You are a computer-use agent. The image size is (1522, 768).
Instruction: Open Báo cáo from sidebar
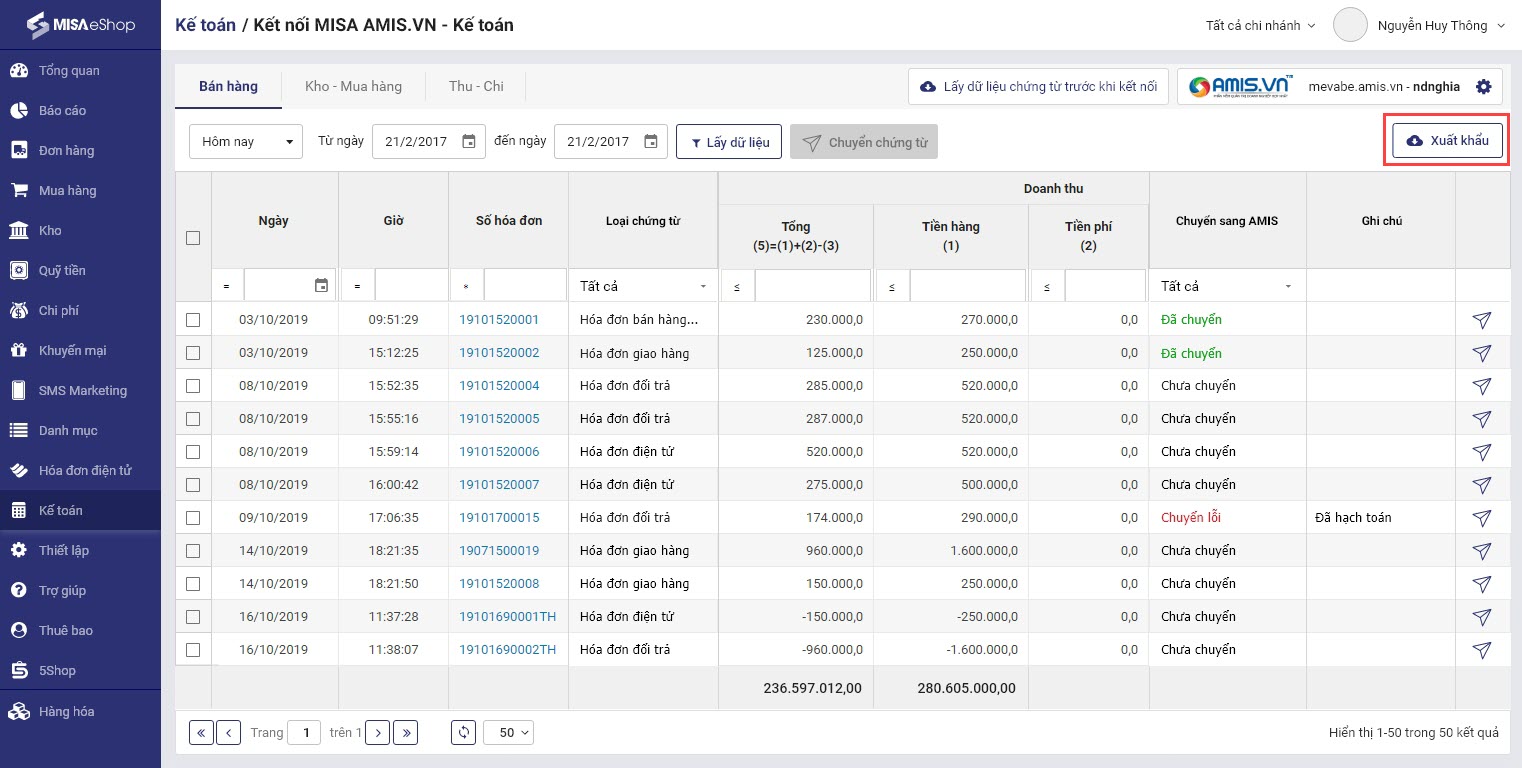62,111
